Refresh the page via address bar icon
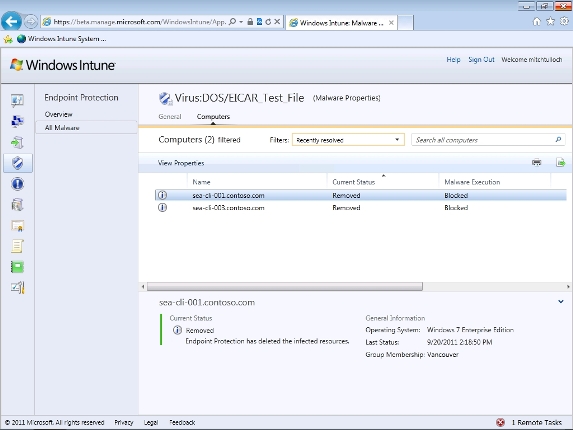Screen dimensions: 573x430 (268, 22)
